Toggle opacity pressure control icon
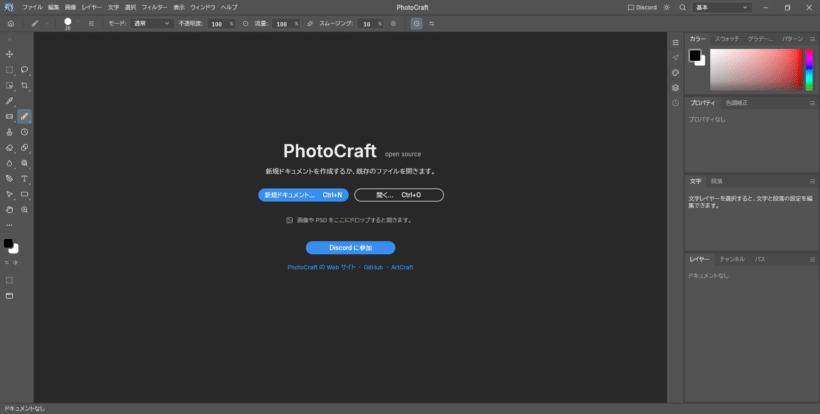Viewport: 820px width, 414px height. pos(245,24)
